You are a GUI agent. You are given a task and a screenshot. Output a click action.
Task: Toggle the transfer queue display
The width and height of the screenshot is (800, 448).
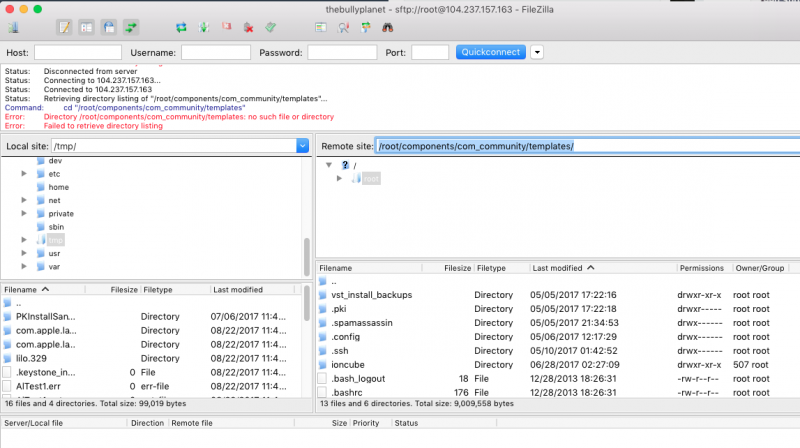pos(131,28)
